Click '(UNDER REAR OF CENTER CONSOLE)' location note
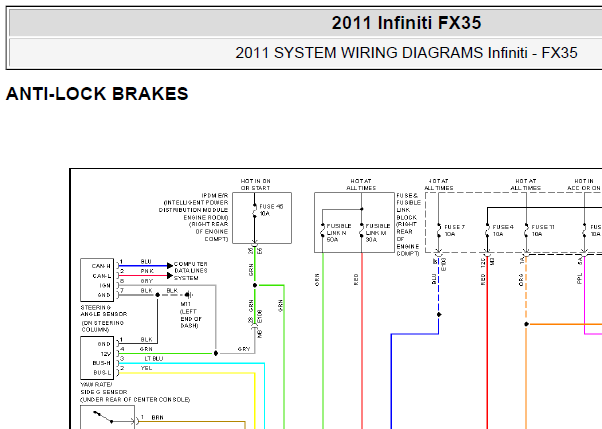Viewport: 602px width, 429px height. [x=135, y=399]
